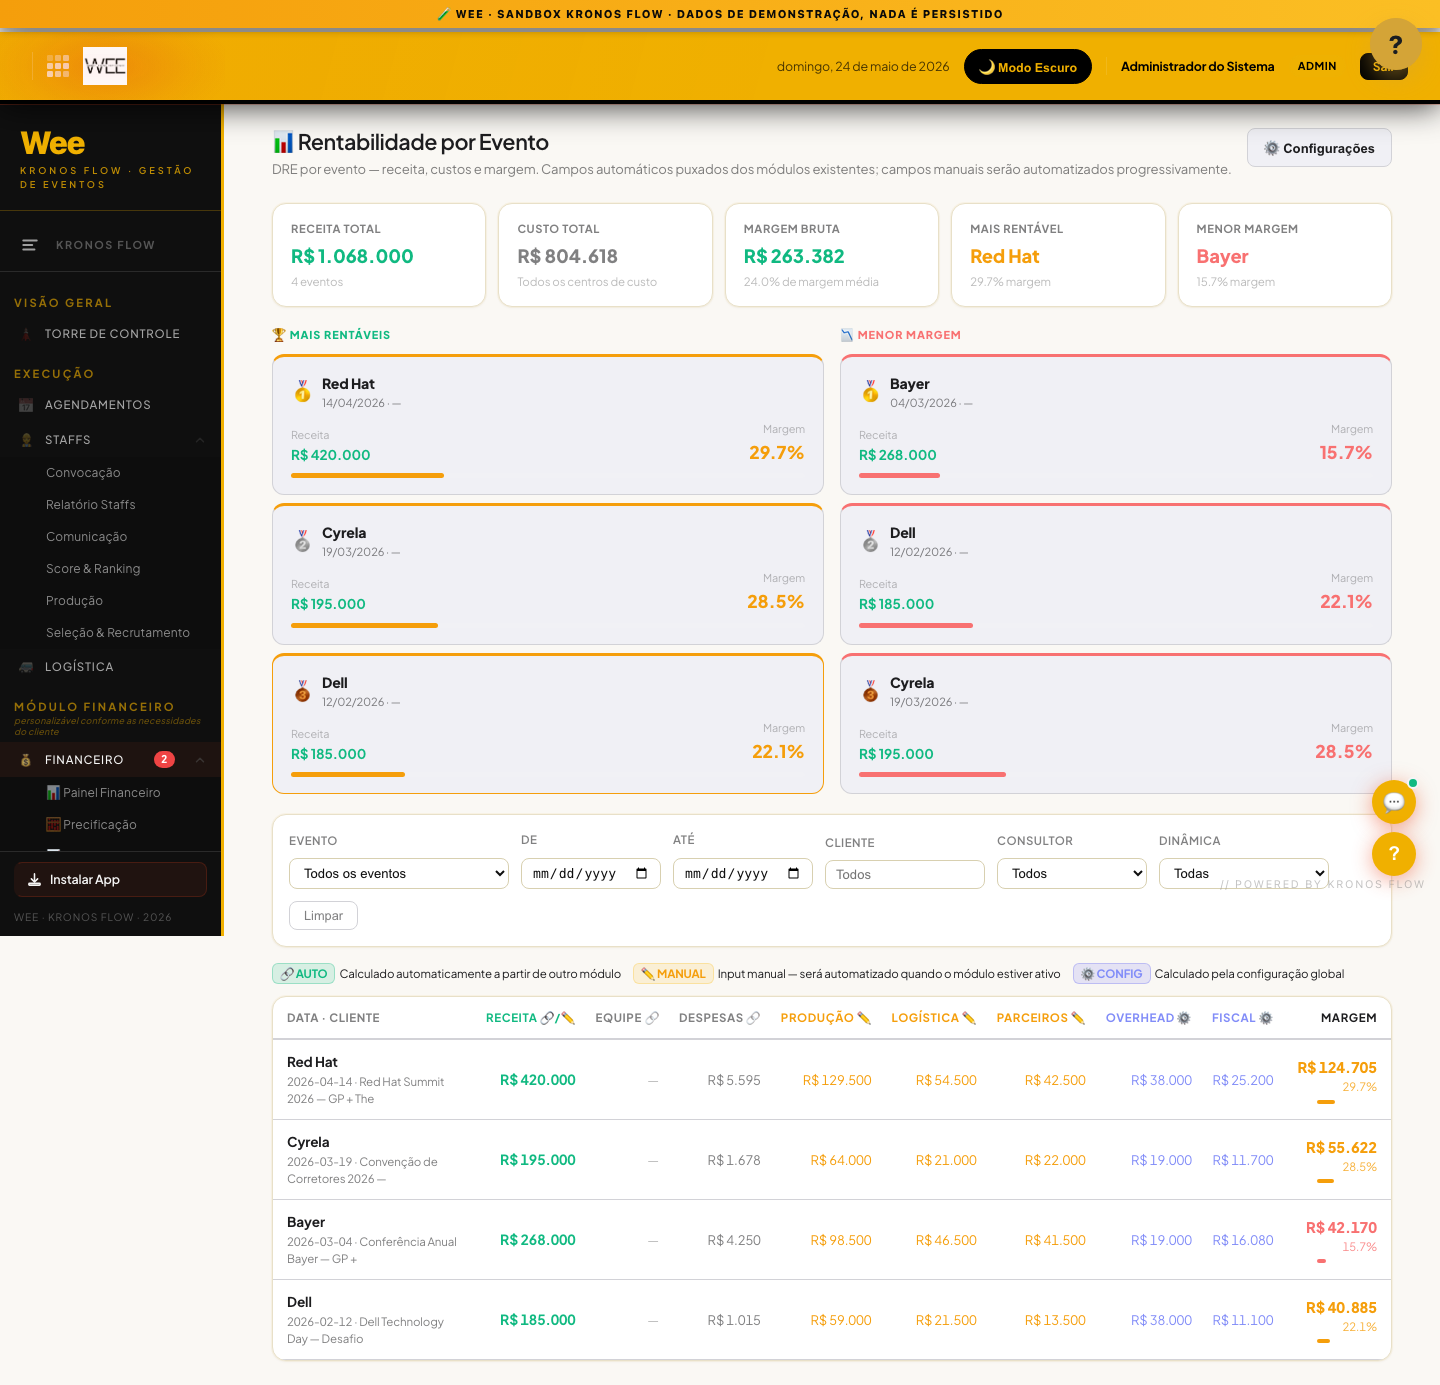The width and height of the screenshot is (1440, 1385).
Task: Collapse the Financeiro submenu chevron
Action: (200, 760)
